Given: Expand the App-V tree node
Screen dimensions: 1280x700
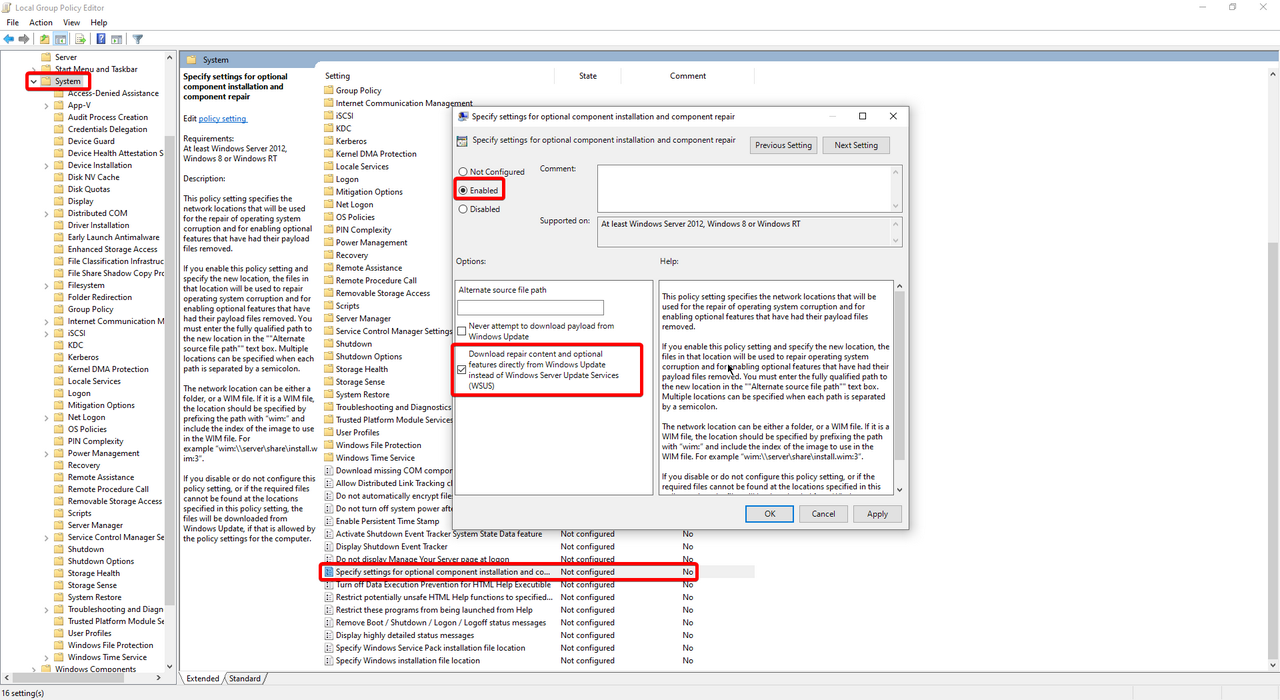Looking at the screenshot, I should click(x=47, y=105).
